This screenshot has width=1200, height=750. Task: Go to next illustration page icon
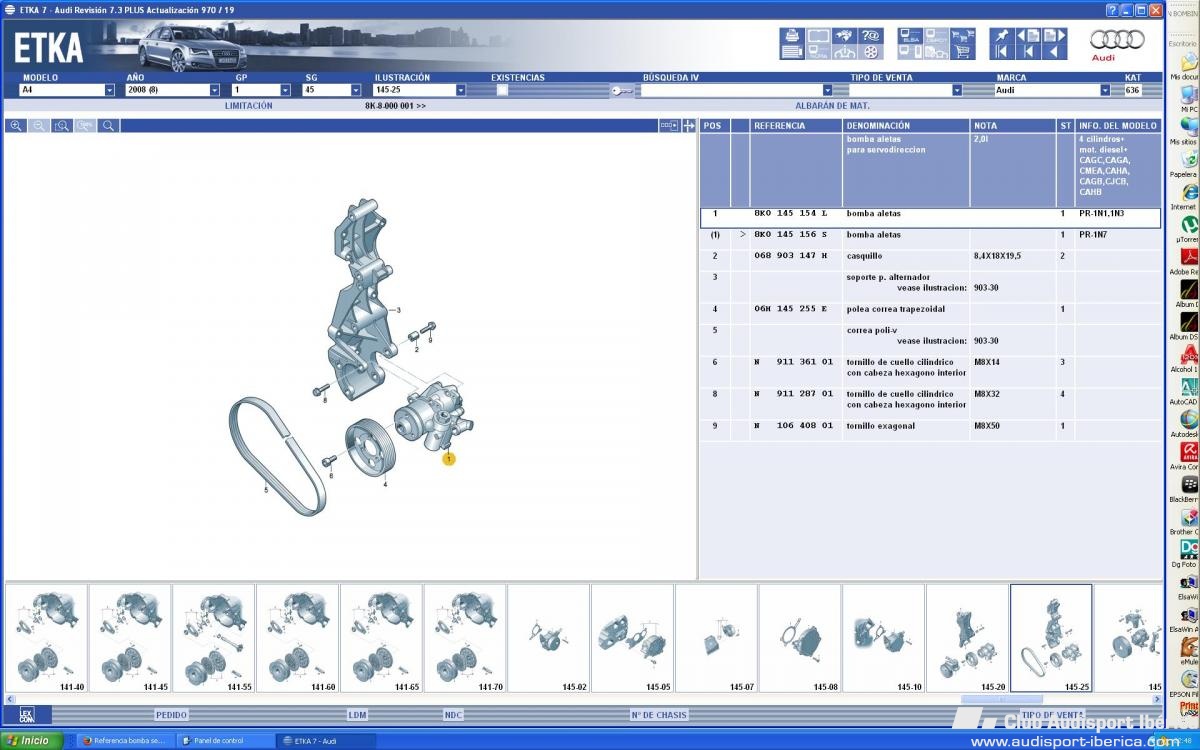[x=1054, y=35]
